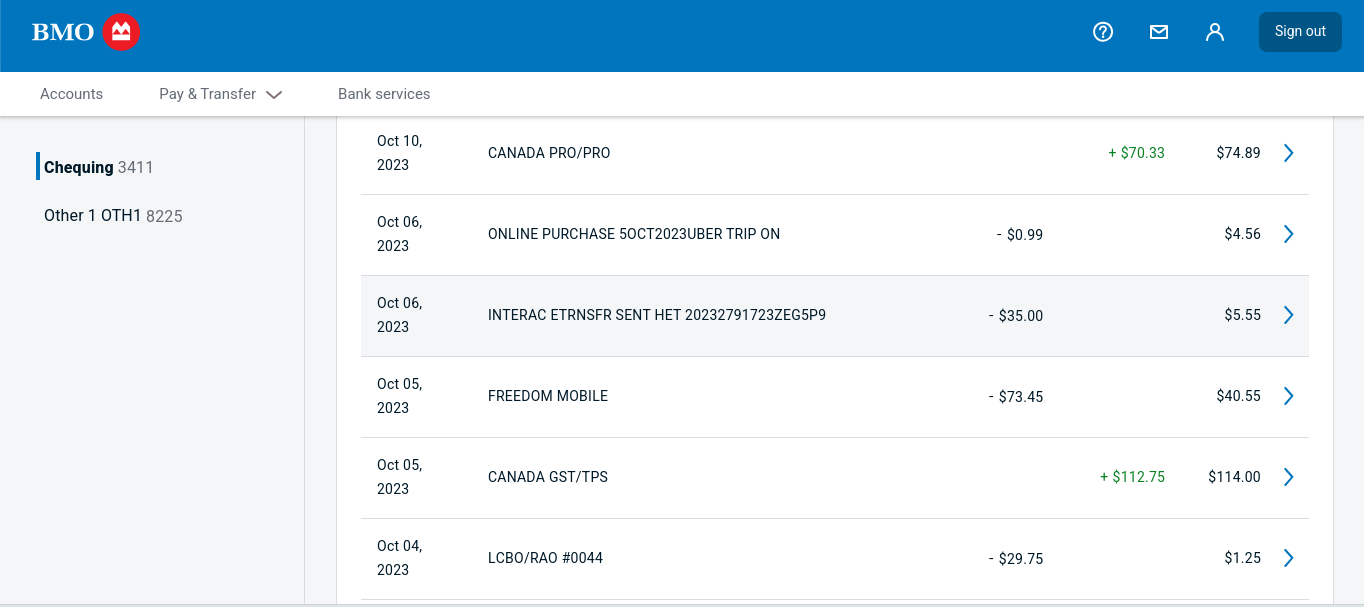Expand the FREEDOM MOBILE transaction chevron

[x=1288, y=396]
